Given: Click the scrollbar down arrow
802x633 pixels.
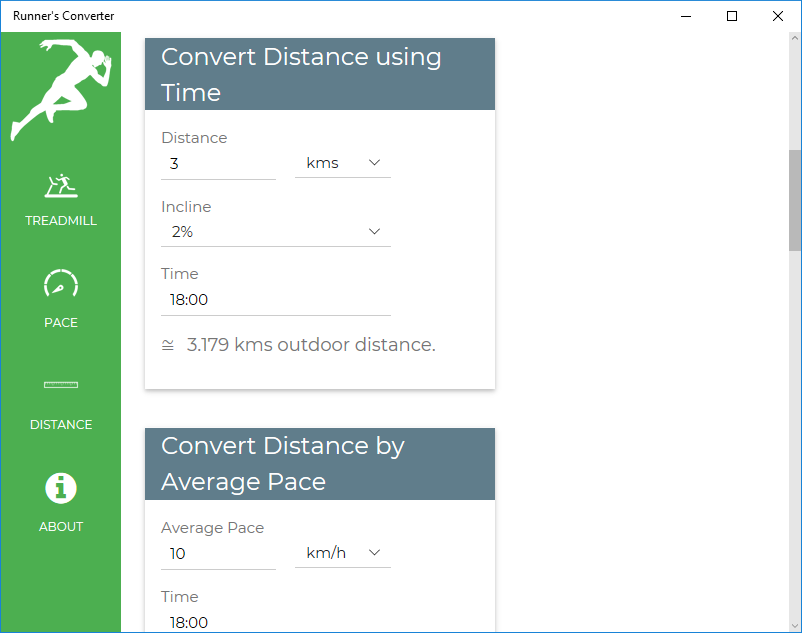Looking at the screenshot, I should 795,626.
